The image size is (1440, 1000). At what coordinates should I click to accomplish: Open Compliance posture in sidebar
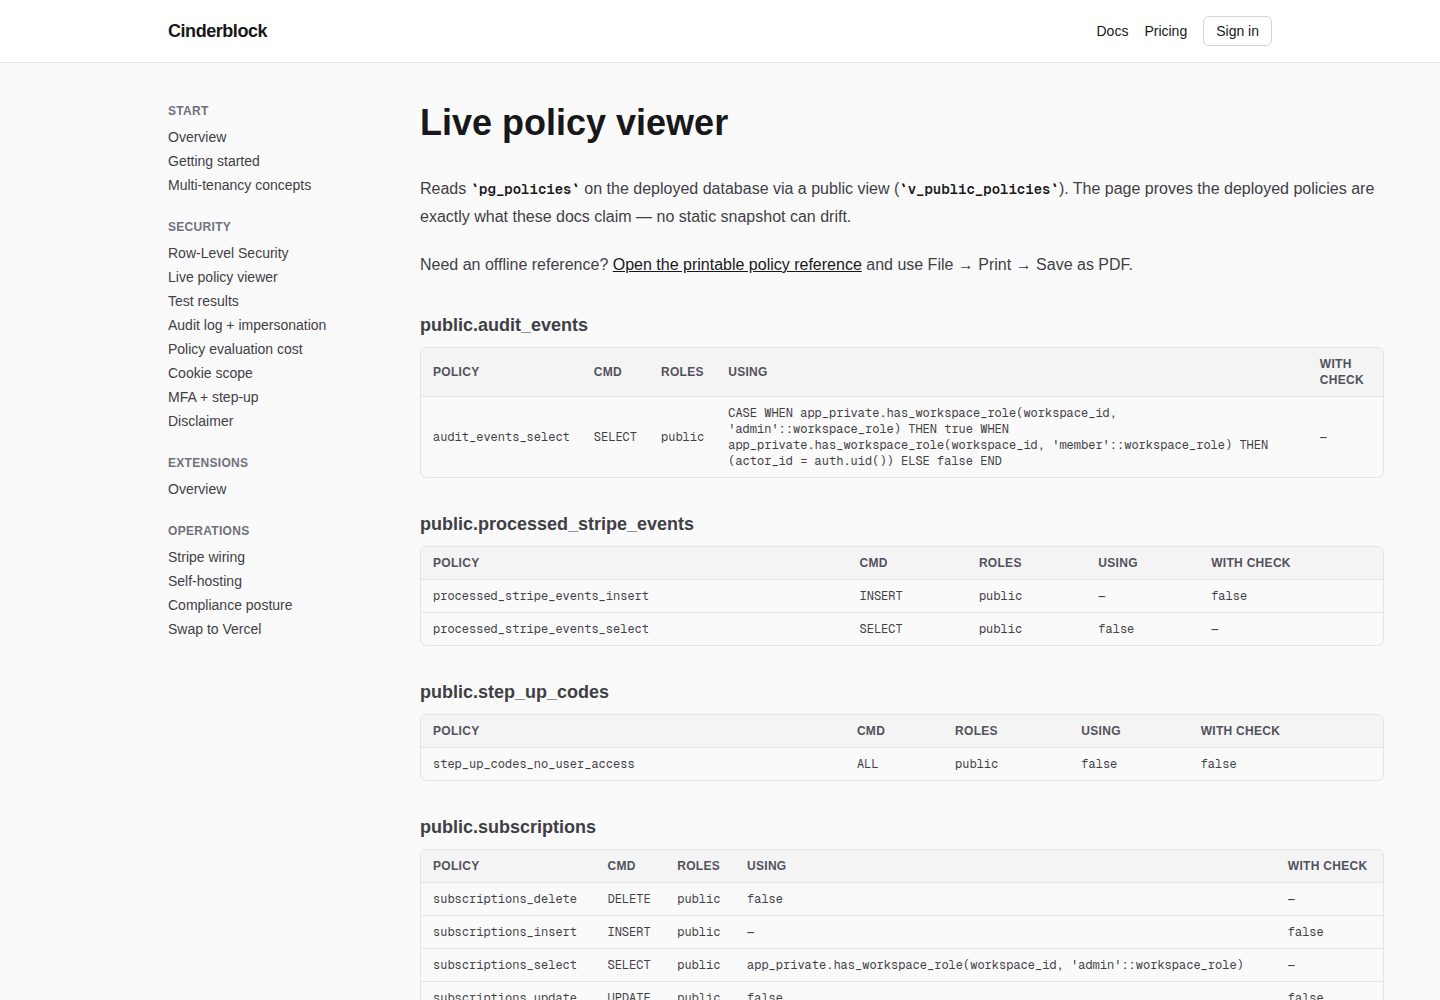230,605
